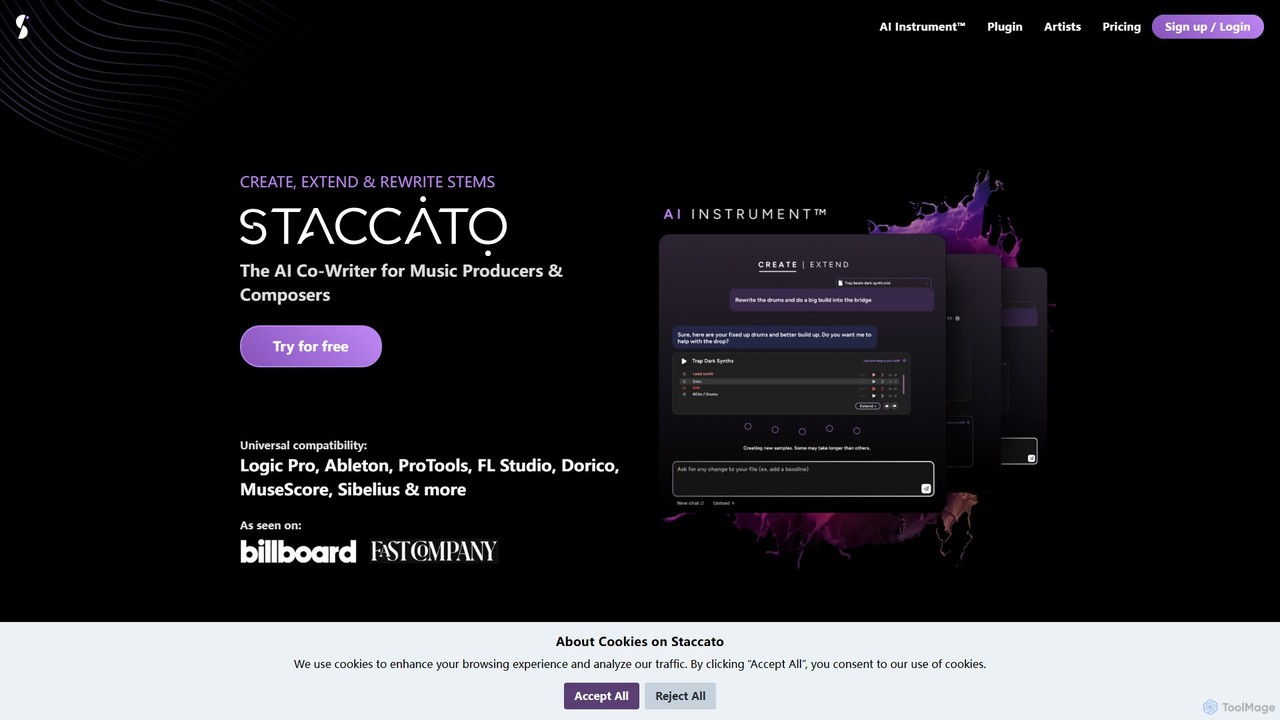Click New chat below the prompt box
Viewport: 1280px width, 720px height.
click(x=690, y=503)
